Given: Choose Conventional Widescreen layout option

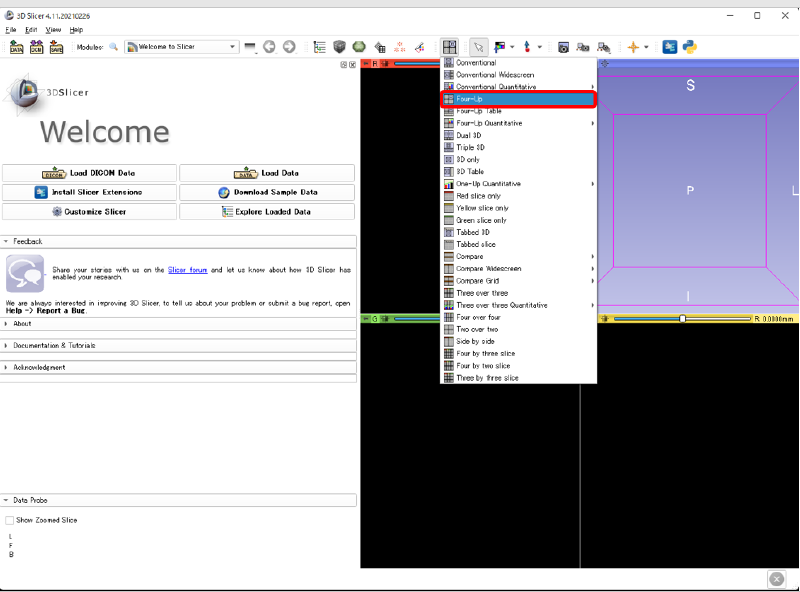Looking at the screenshot, I should (x=494, y=75).
